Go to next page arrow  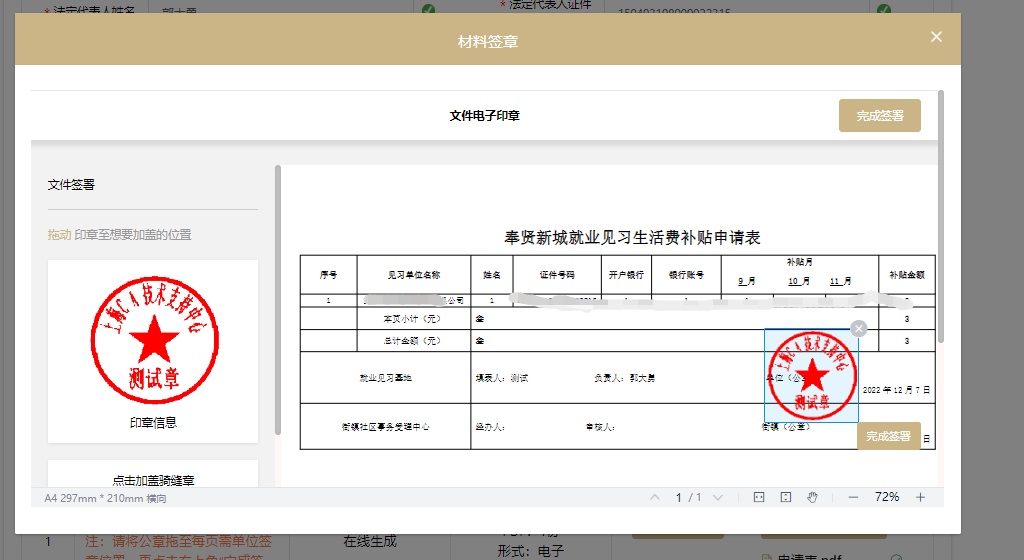[x=718, y=497]
